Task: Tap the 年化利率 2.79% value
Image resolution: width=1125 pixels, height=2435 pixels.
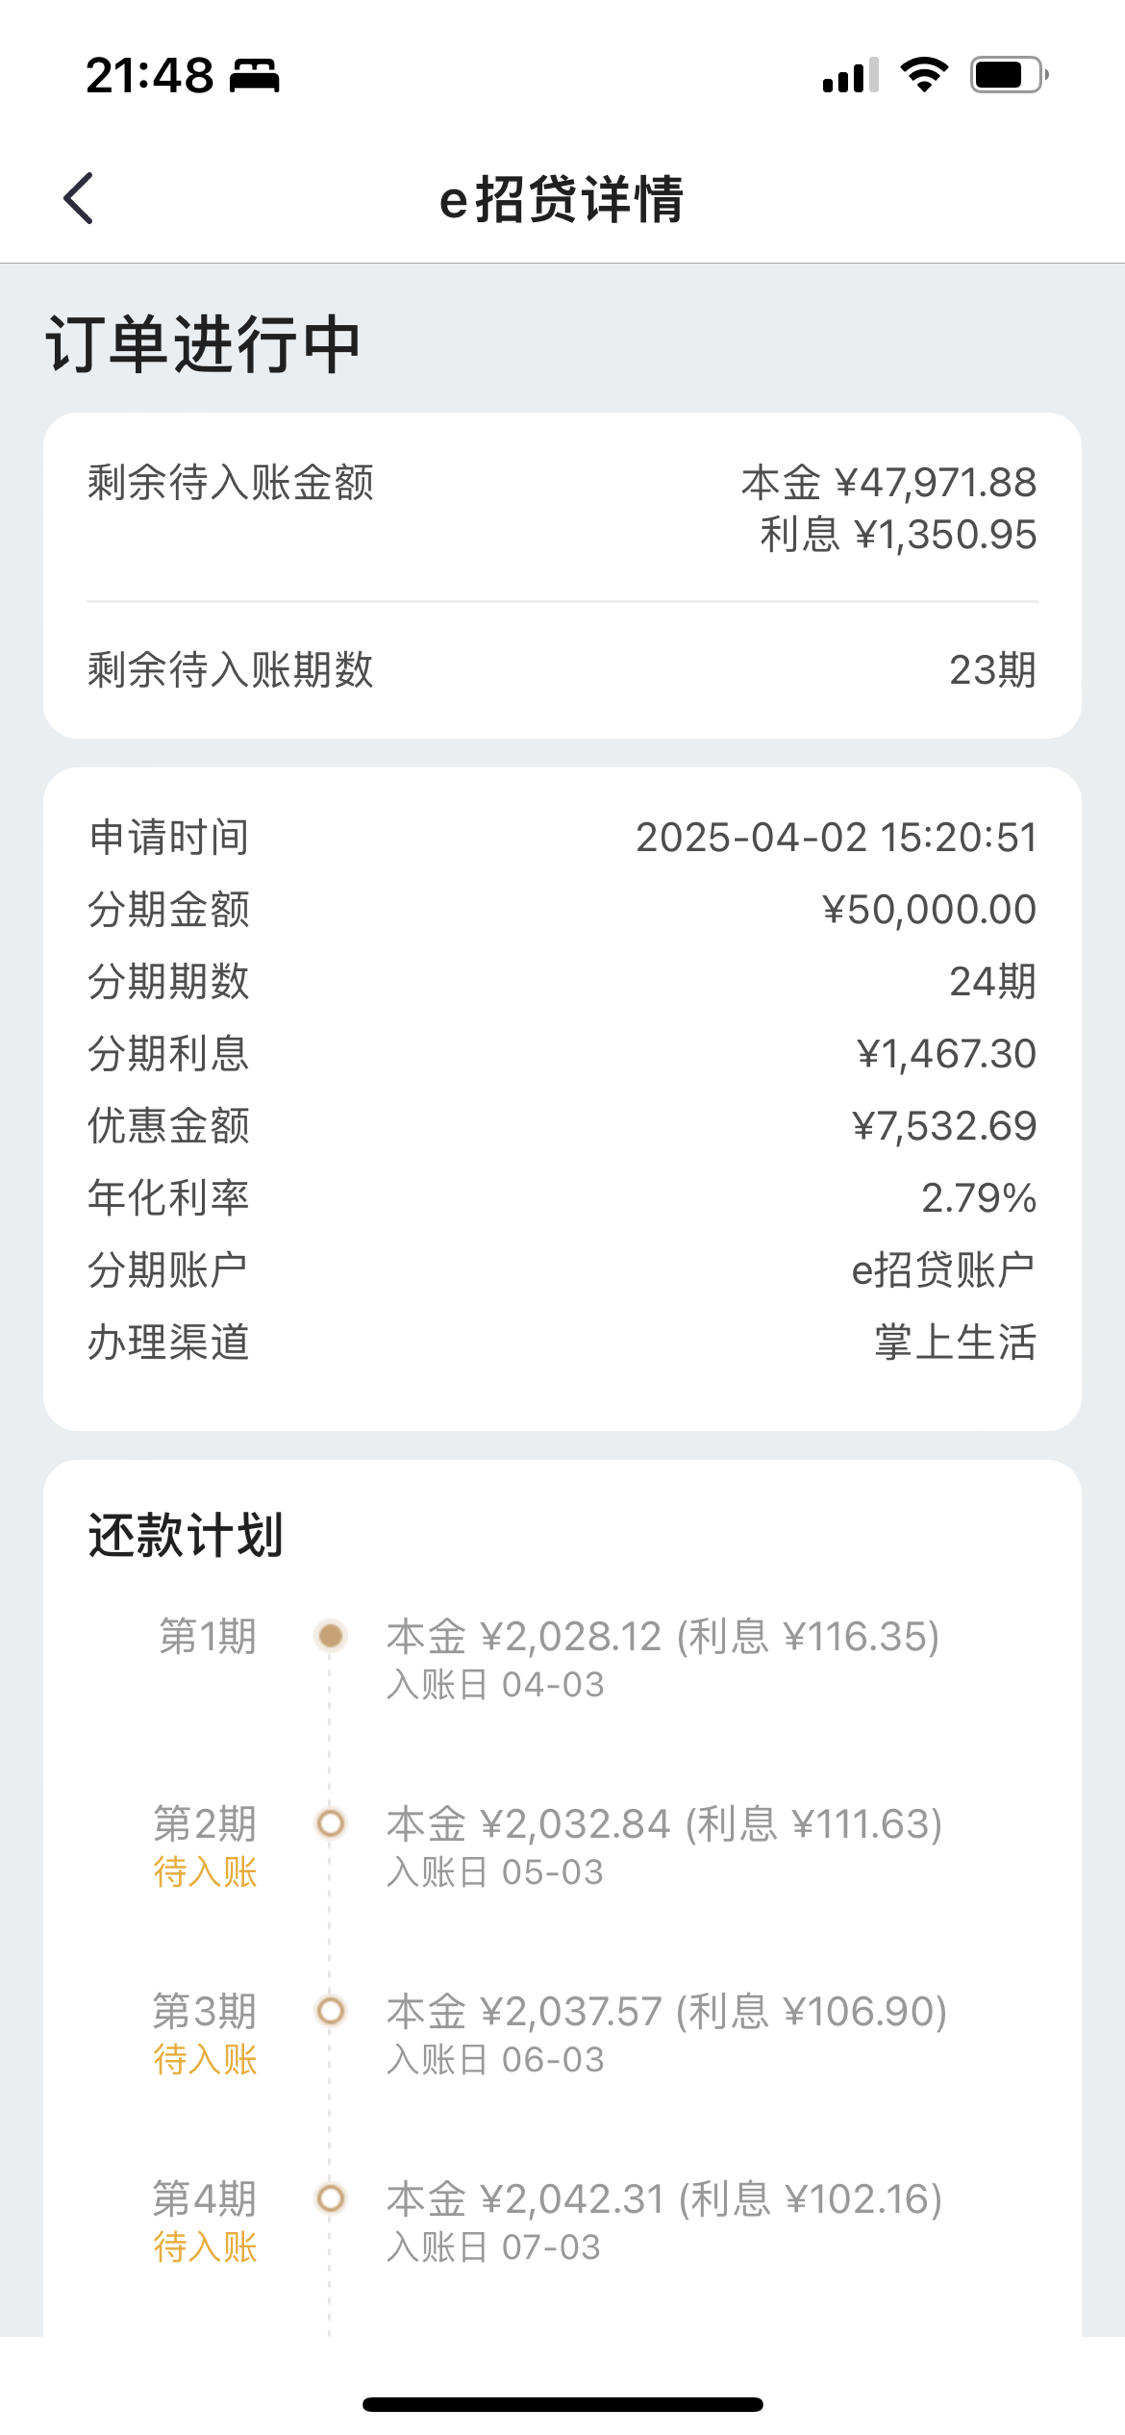Action: coord(978,1198)
